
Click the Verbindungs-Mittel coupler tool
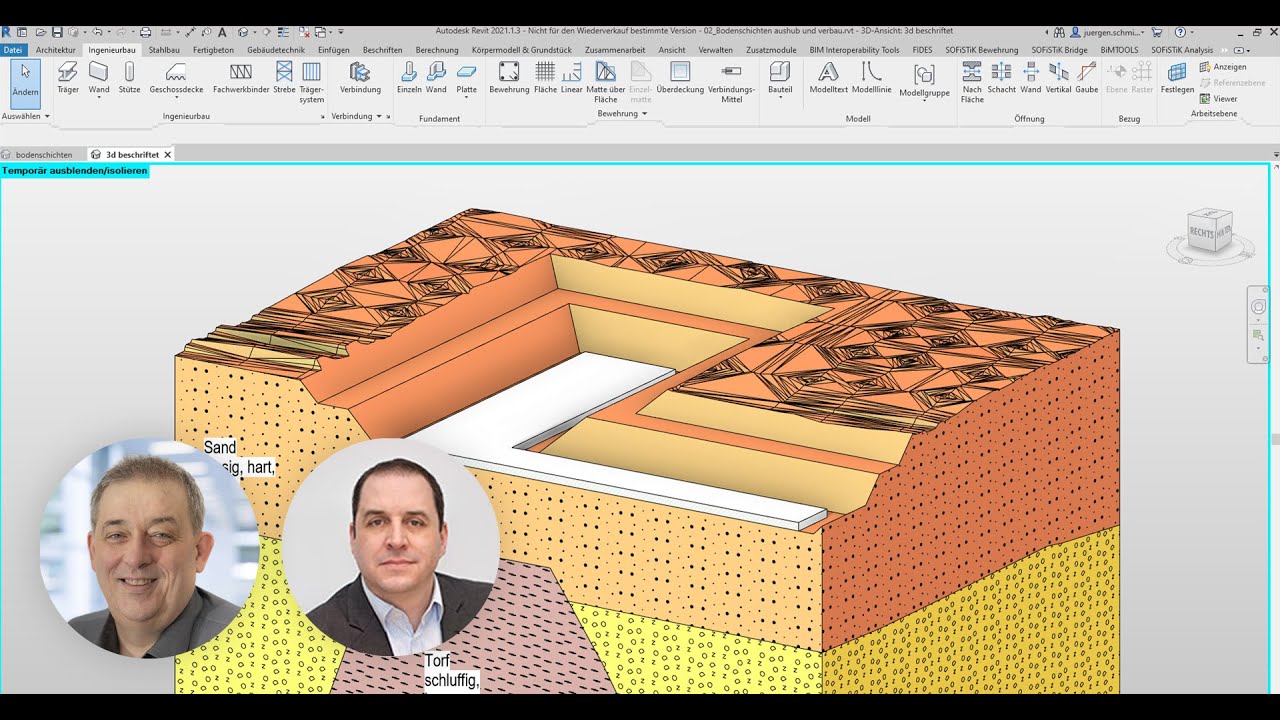(x=732, y=82)
